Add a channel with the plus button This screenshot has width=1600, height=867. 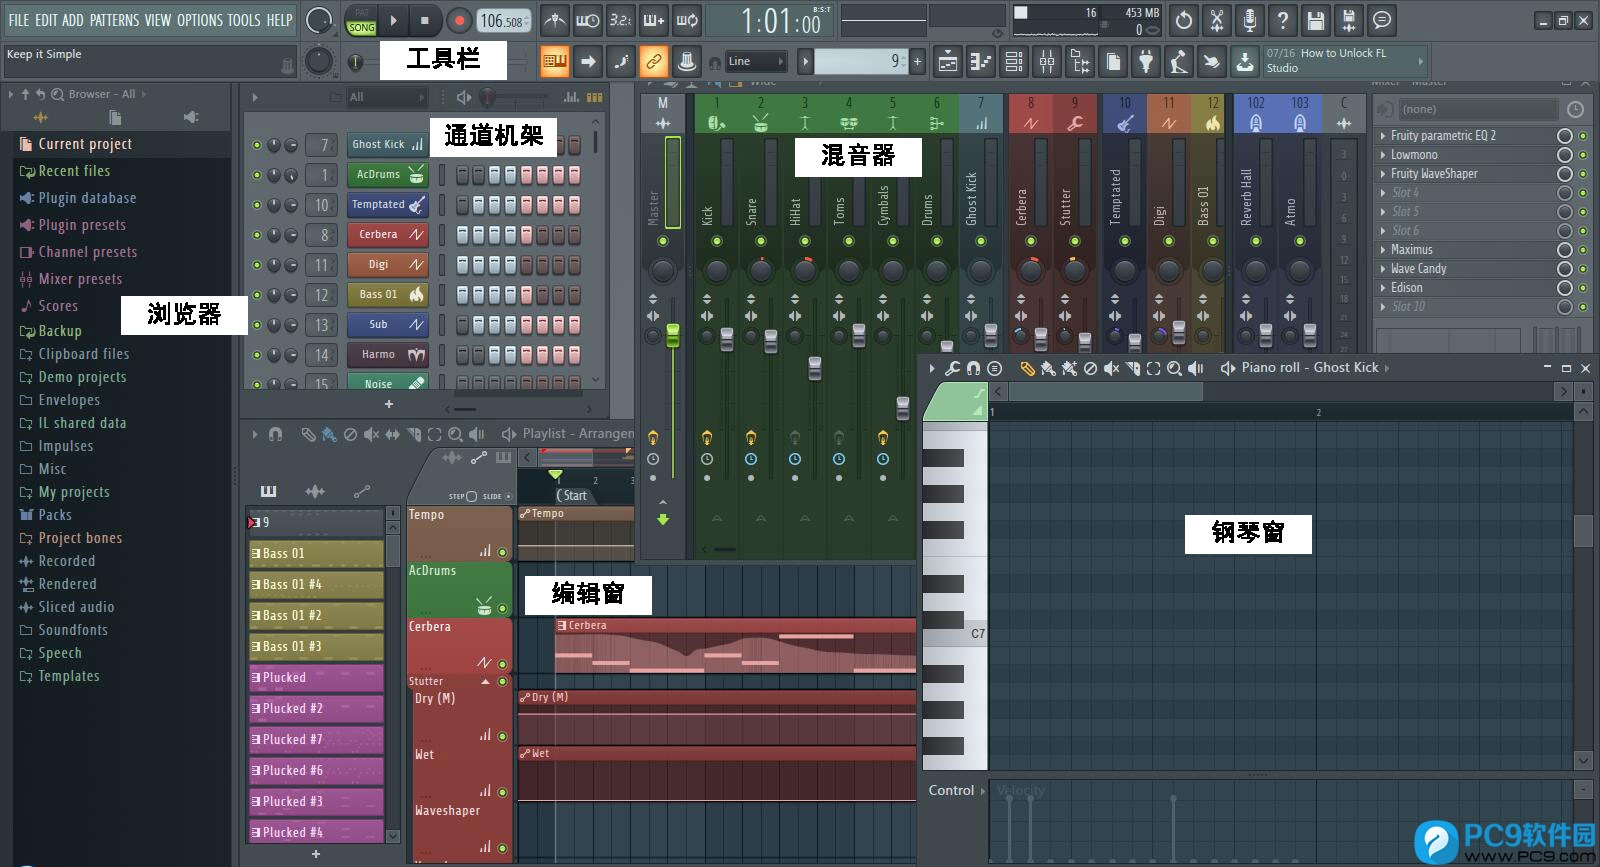click(x=389, y=404)
